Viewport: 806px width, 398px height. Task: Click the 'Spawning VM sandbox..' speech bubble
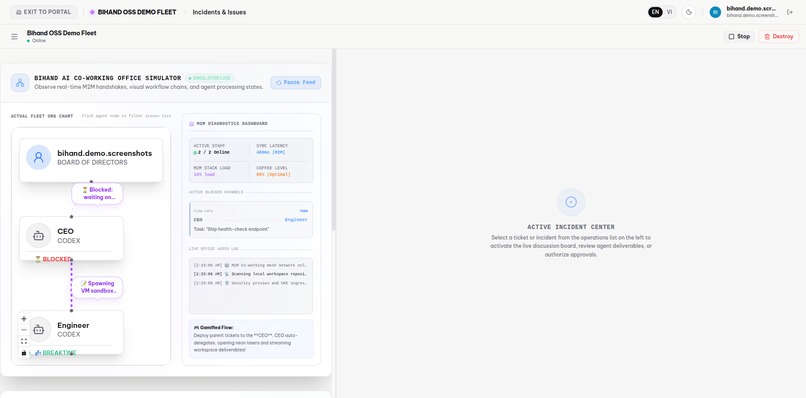(x=97, y=287)
